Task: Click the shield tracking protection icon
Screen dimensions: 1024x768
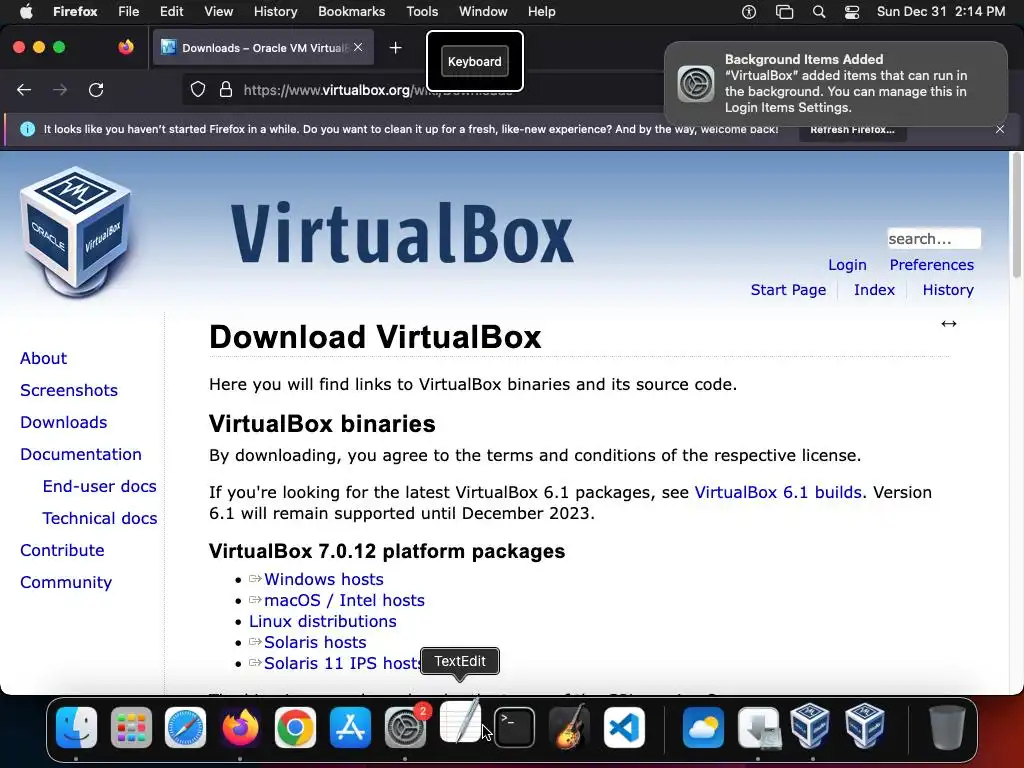Action: coord(198,89)
